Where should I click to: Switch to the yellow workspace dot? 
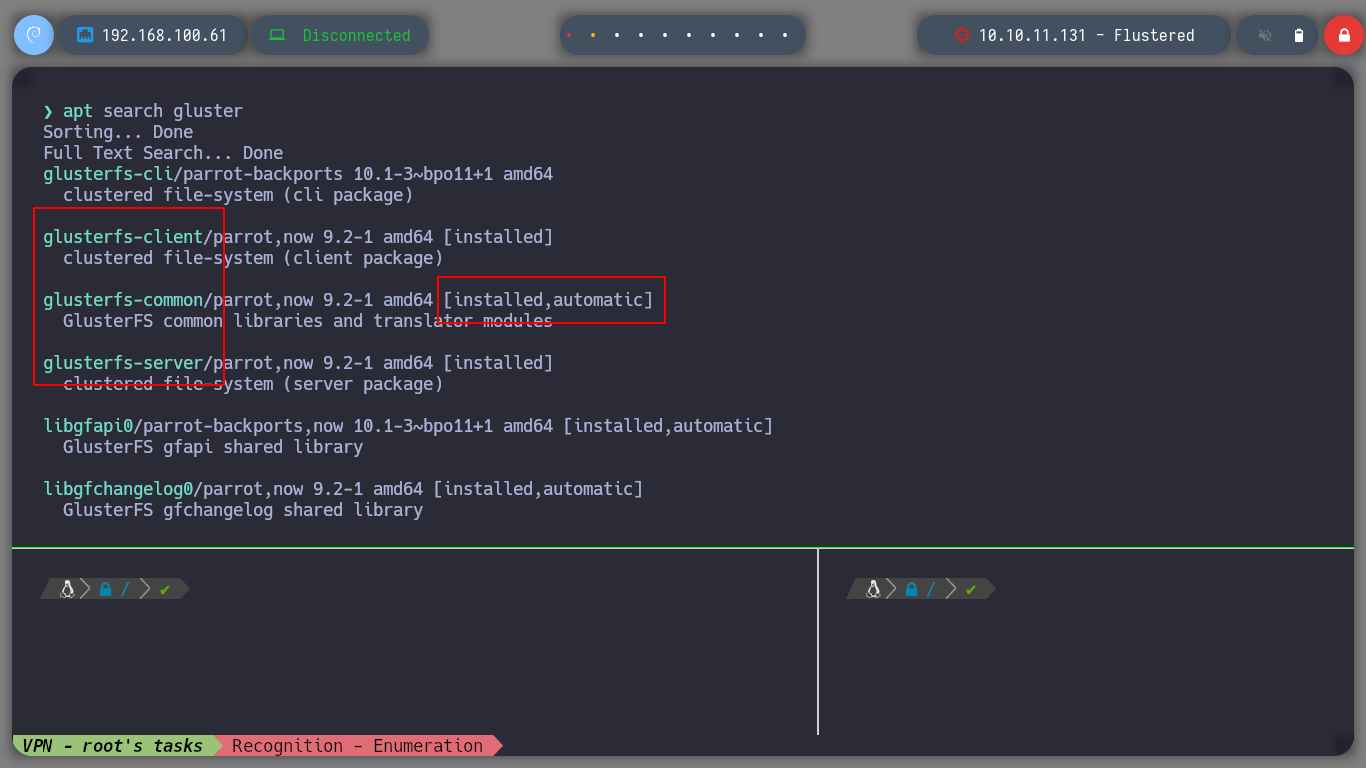(x=593, y=35)
